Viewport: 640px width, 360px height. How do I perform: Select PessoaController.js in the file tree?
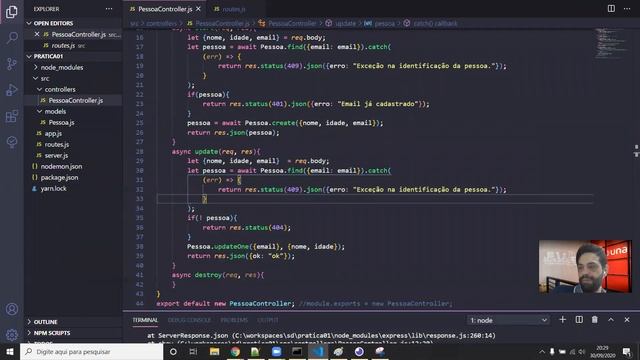tap(76, 100)
